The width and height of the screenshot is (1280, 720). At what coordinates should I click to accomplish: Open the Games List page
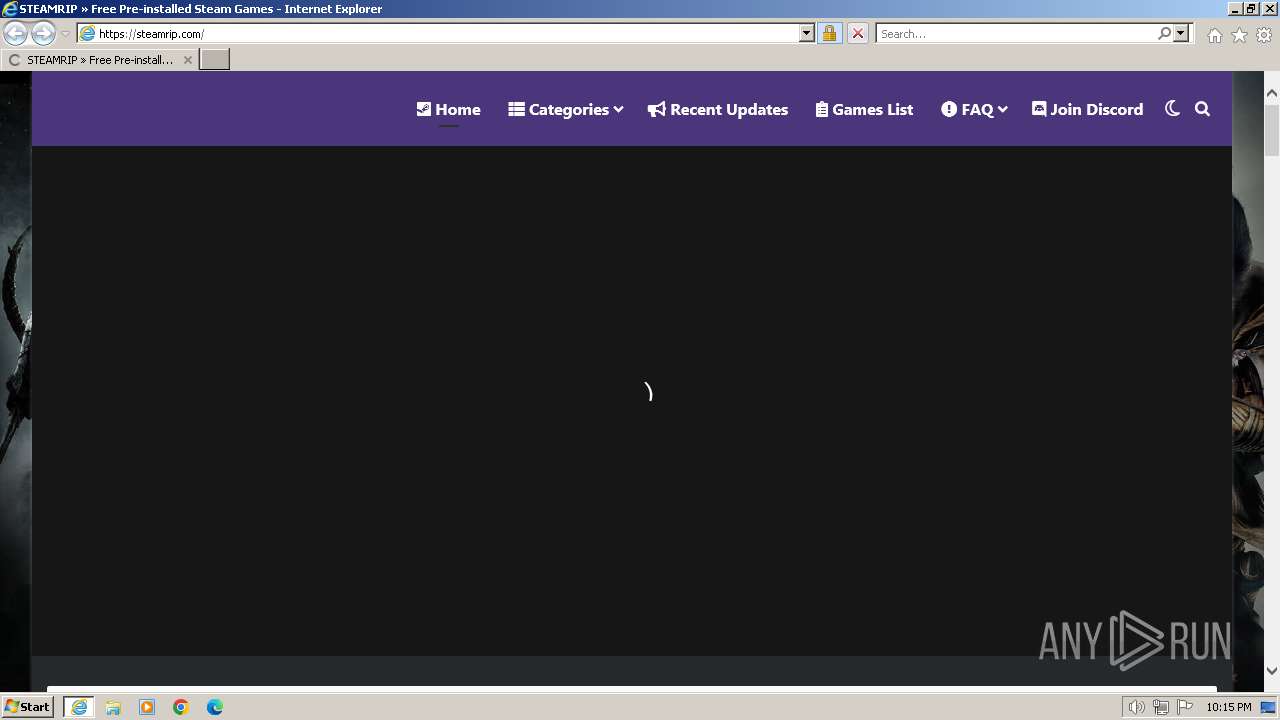click(x=864, y=109)
